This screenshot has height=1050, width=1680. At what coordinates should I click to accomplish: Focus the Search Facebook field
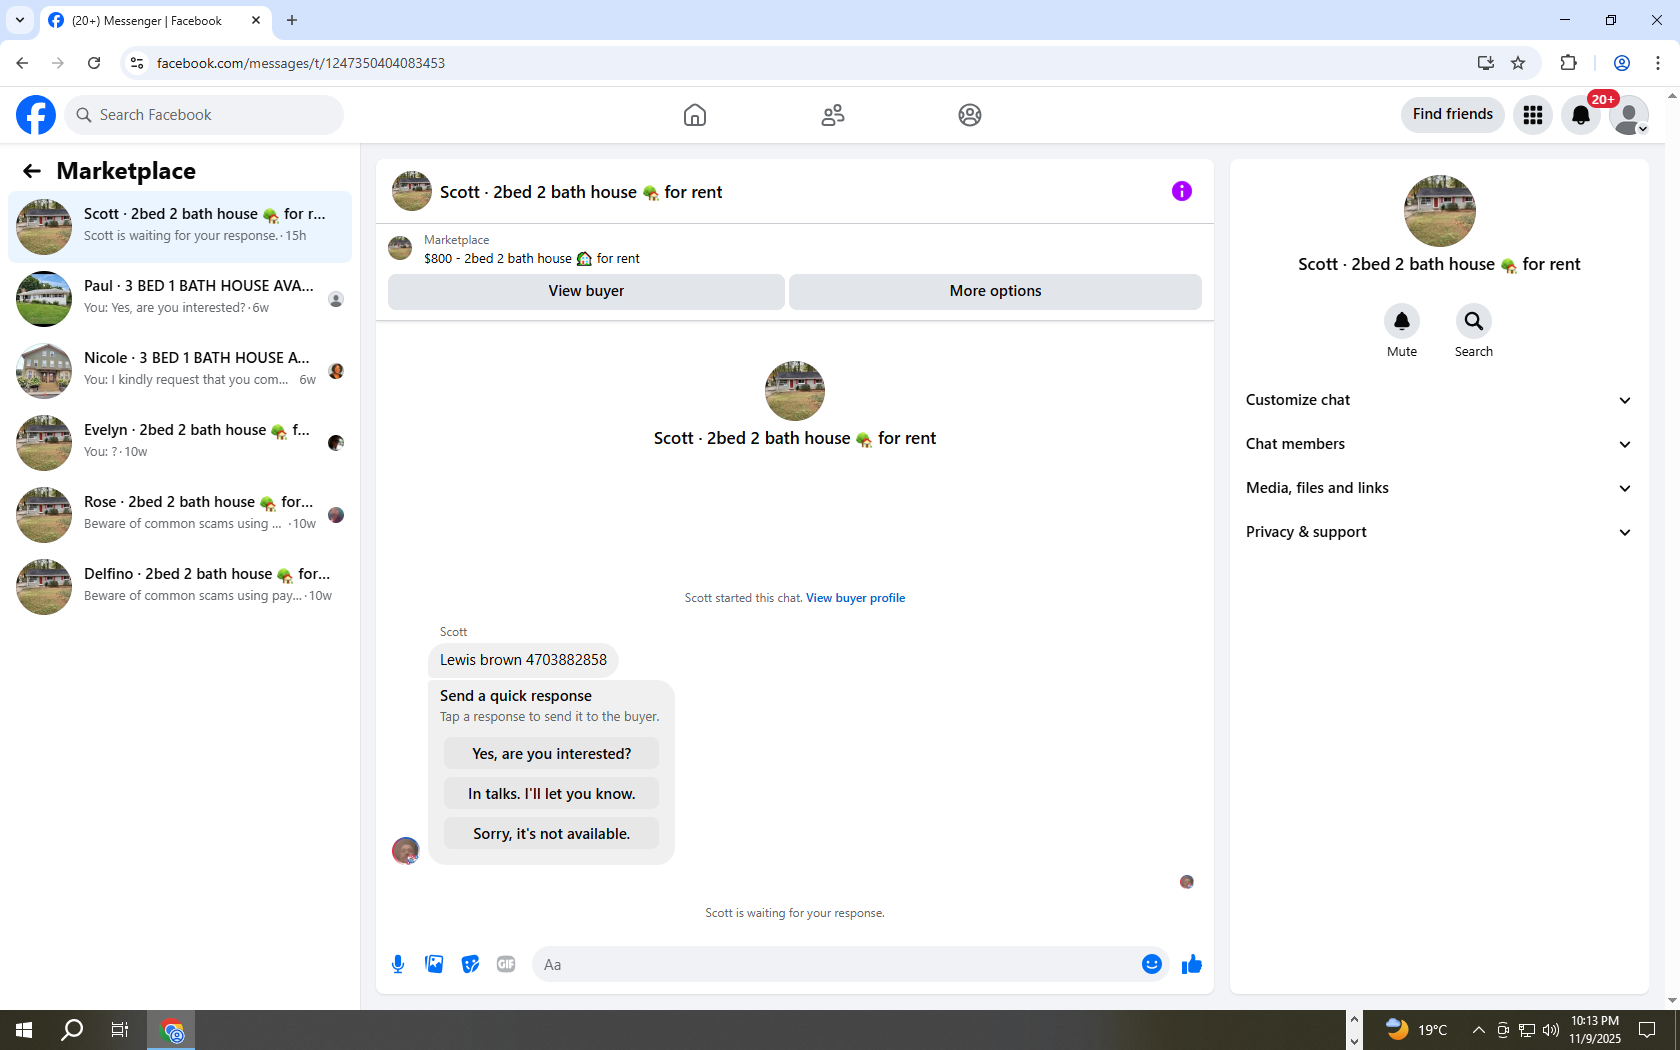204,115
